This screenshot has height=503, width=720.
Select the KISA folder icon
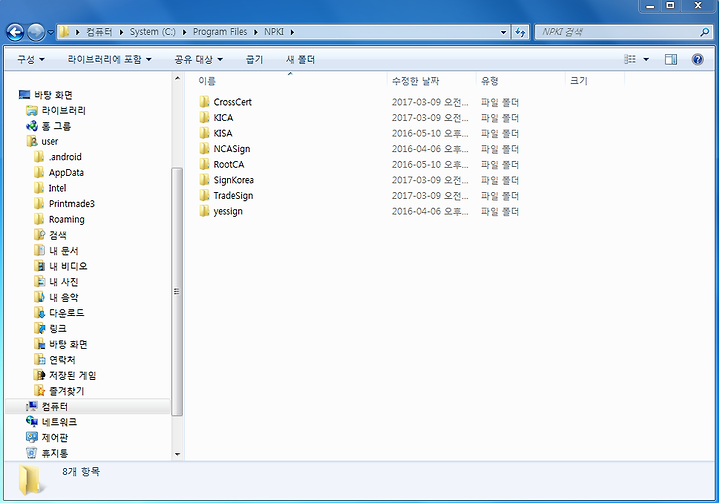tap(204, 133)
